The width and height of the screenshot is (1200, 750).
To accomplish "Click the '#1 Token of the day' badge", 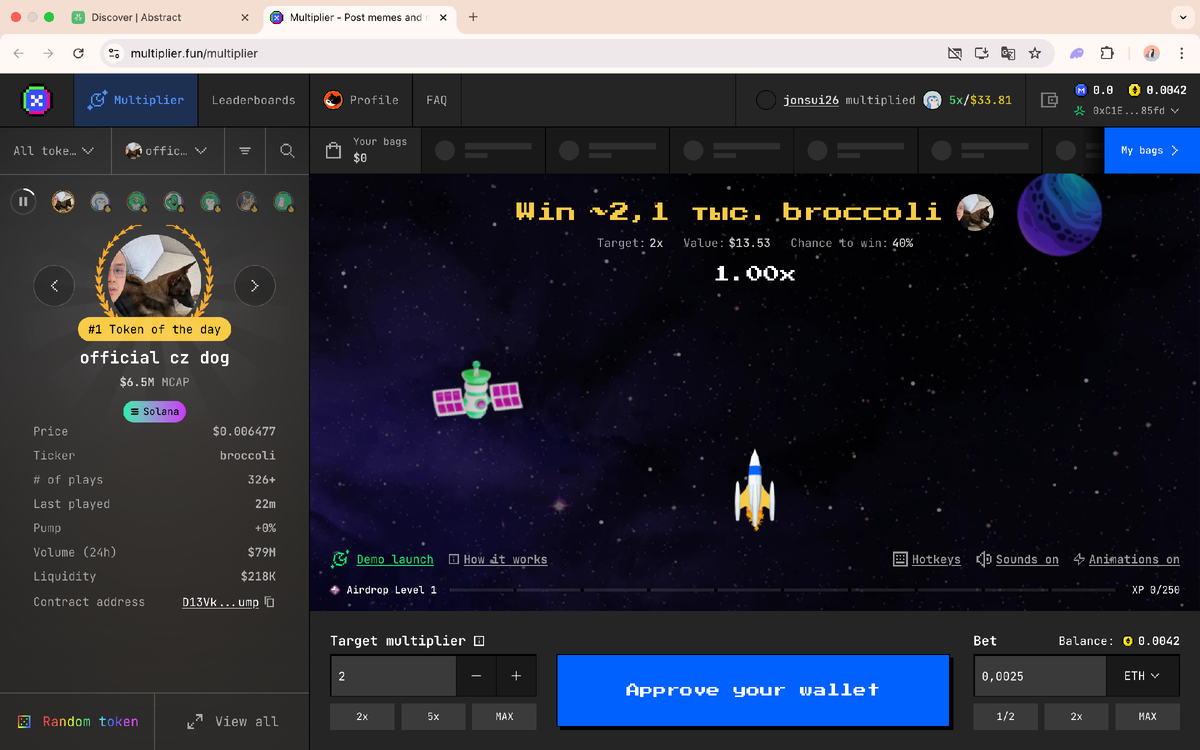I will point(154,329).
